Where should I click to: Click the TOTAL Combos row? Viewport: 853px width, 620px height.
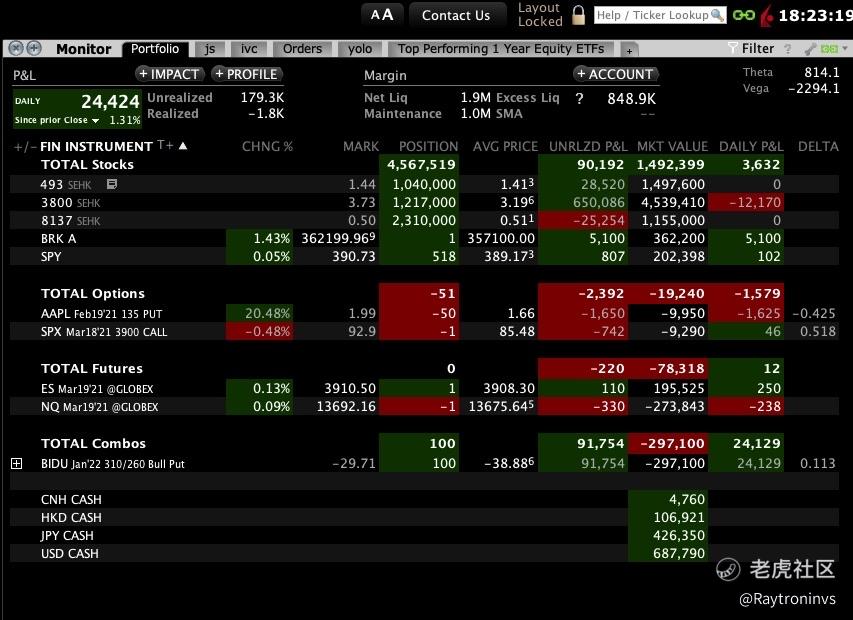click(x=424, y=443)
